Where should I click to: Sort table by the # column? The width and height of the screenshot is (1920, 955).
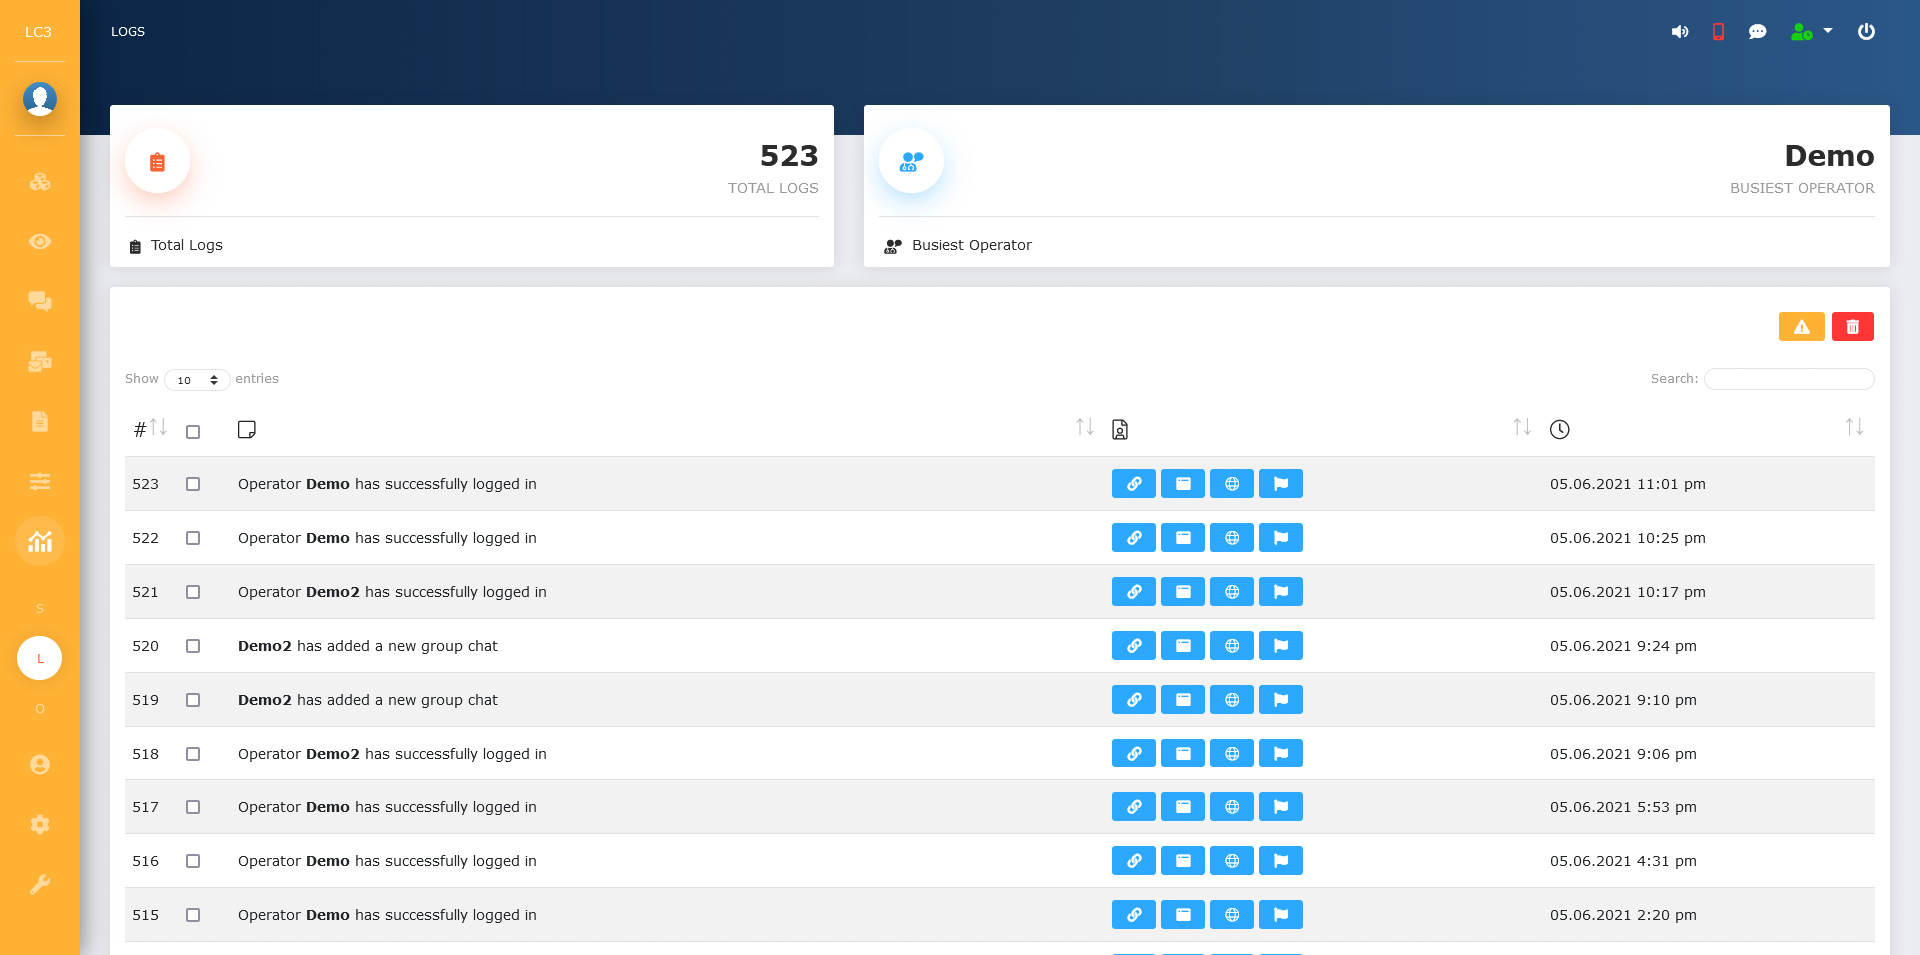click(x=150, y=429)
